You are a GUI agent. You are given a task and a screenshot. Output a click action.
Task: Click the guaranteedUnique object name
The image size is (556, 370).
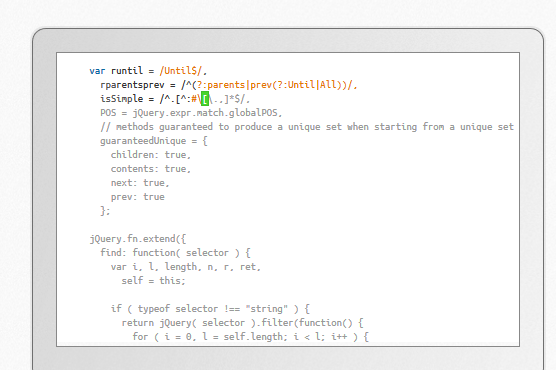(x=143, y=141)
